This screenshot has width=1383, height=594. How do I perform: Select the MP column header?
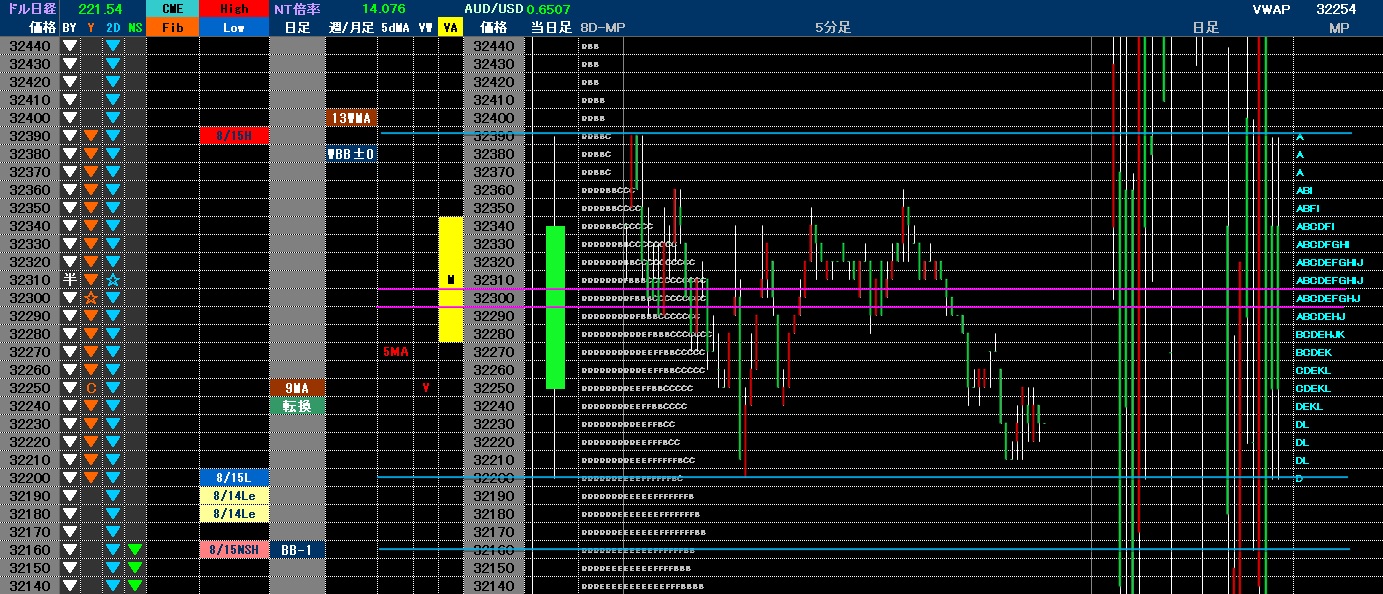point(1339,28)
